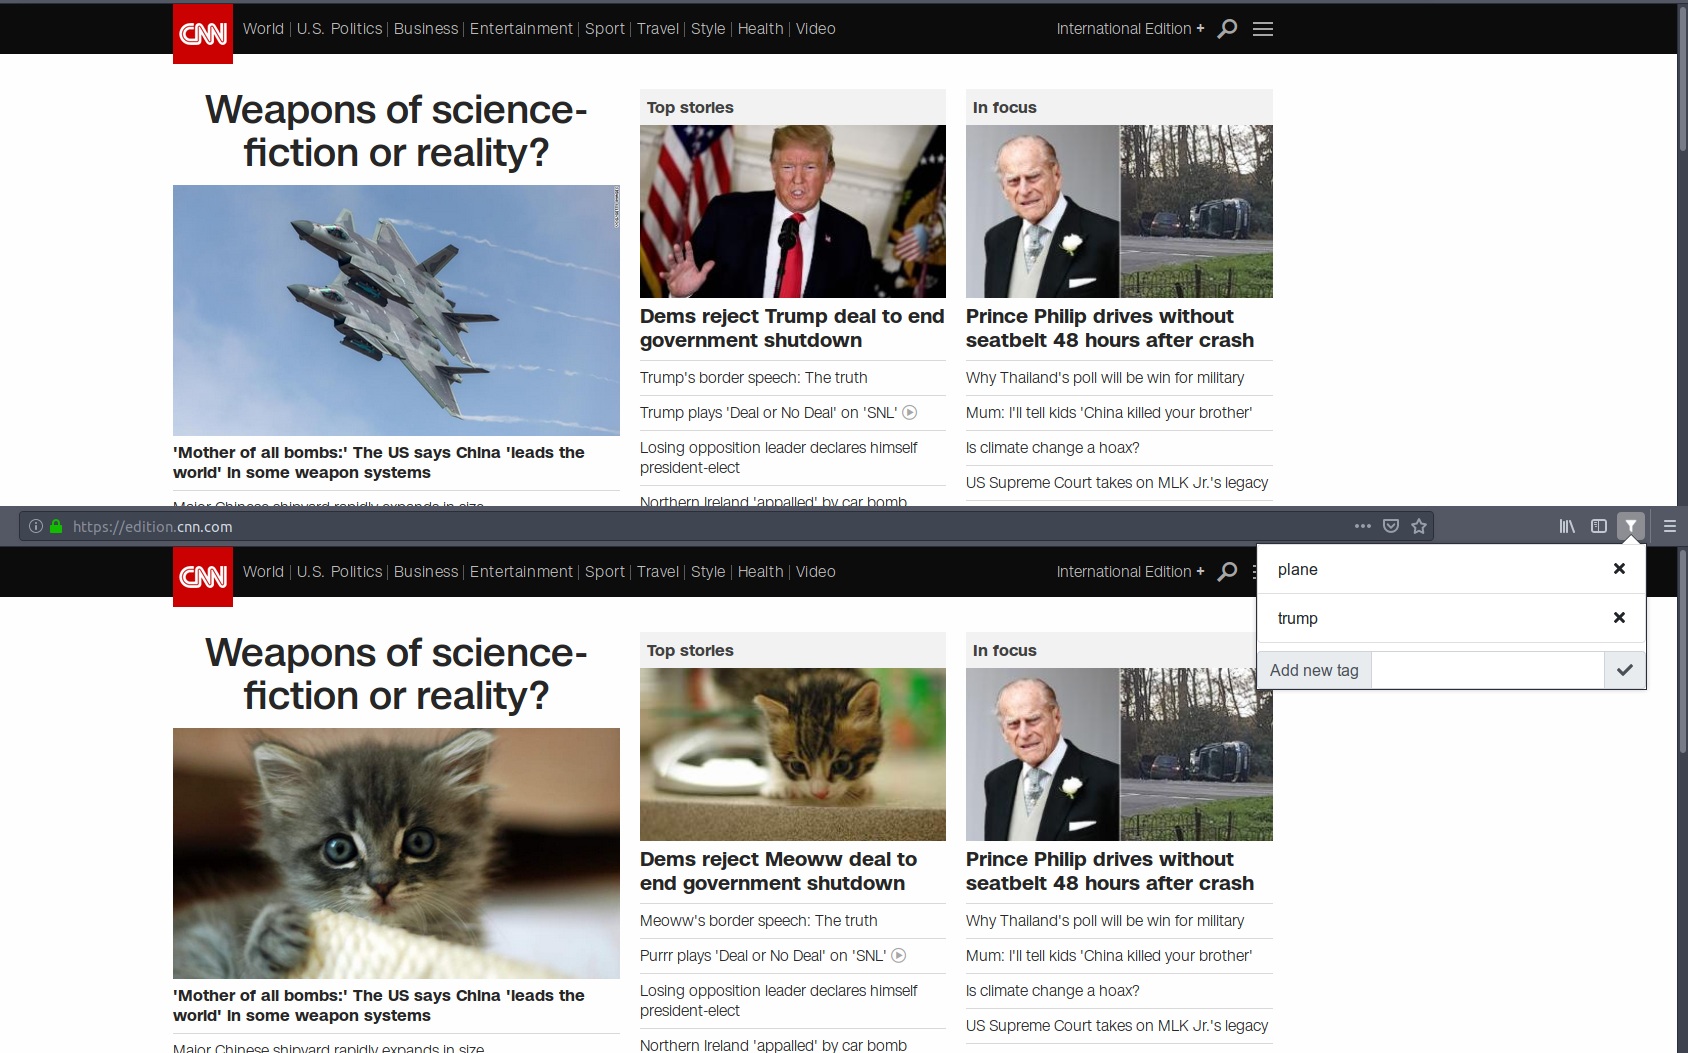Bookmark this page with the star icon
Viewport: 1688px width, 1053px height.
[x=1419, y=526]
